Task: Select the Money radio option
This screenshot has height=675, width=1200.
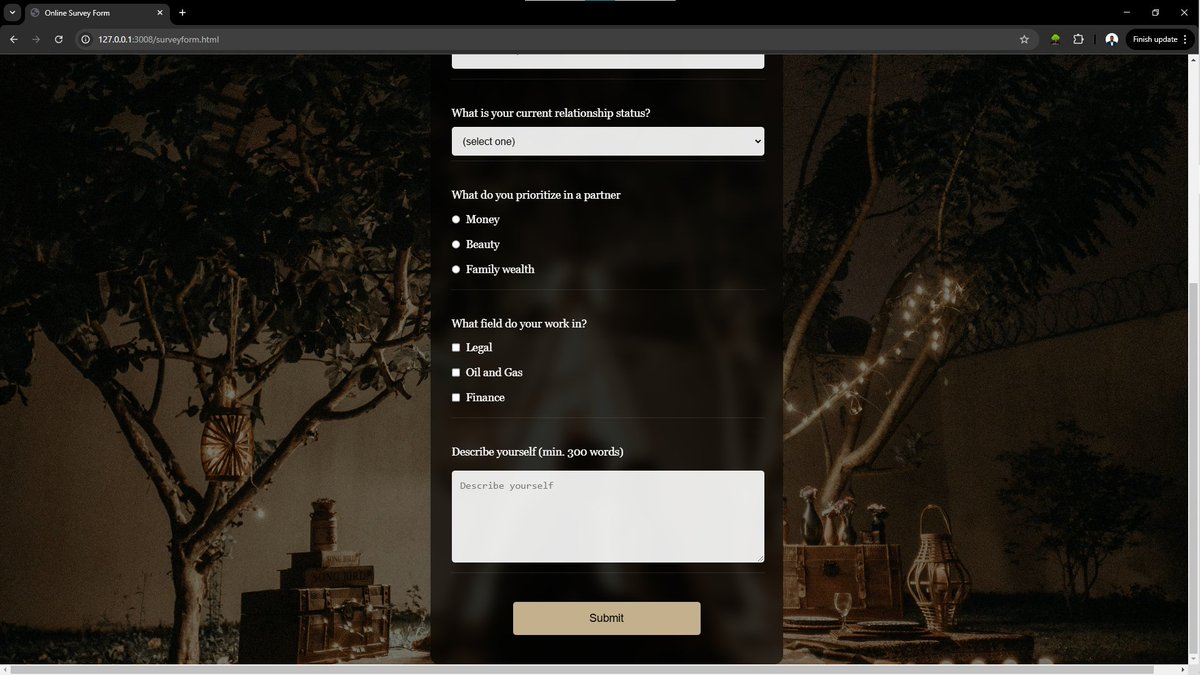Action: 456,219
